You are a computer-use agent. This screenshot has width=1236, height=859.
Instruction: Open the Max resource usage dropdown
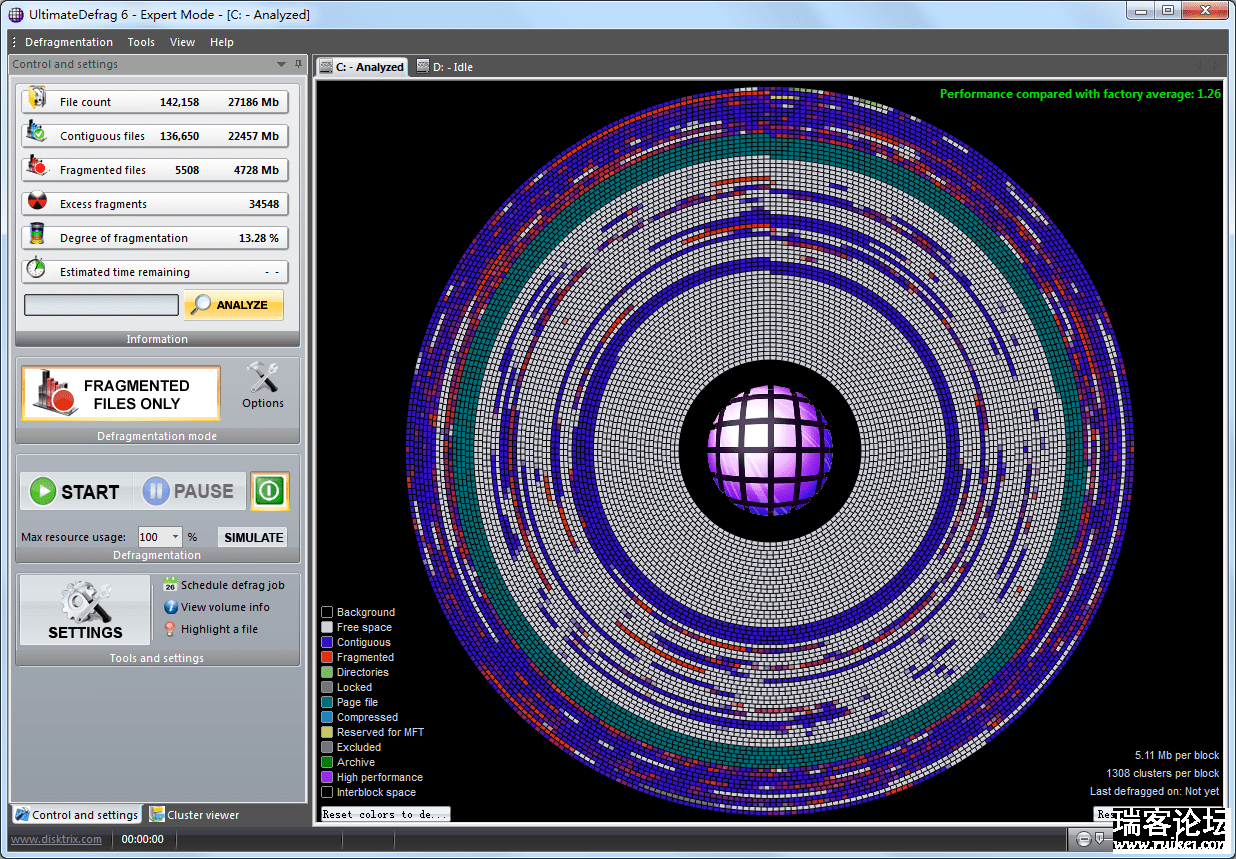(x=175, y=537)
